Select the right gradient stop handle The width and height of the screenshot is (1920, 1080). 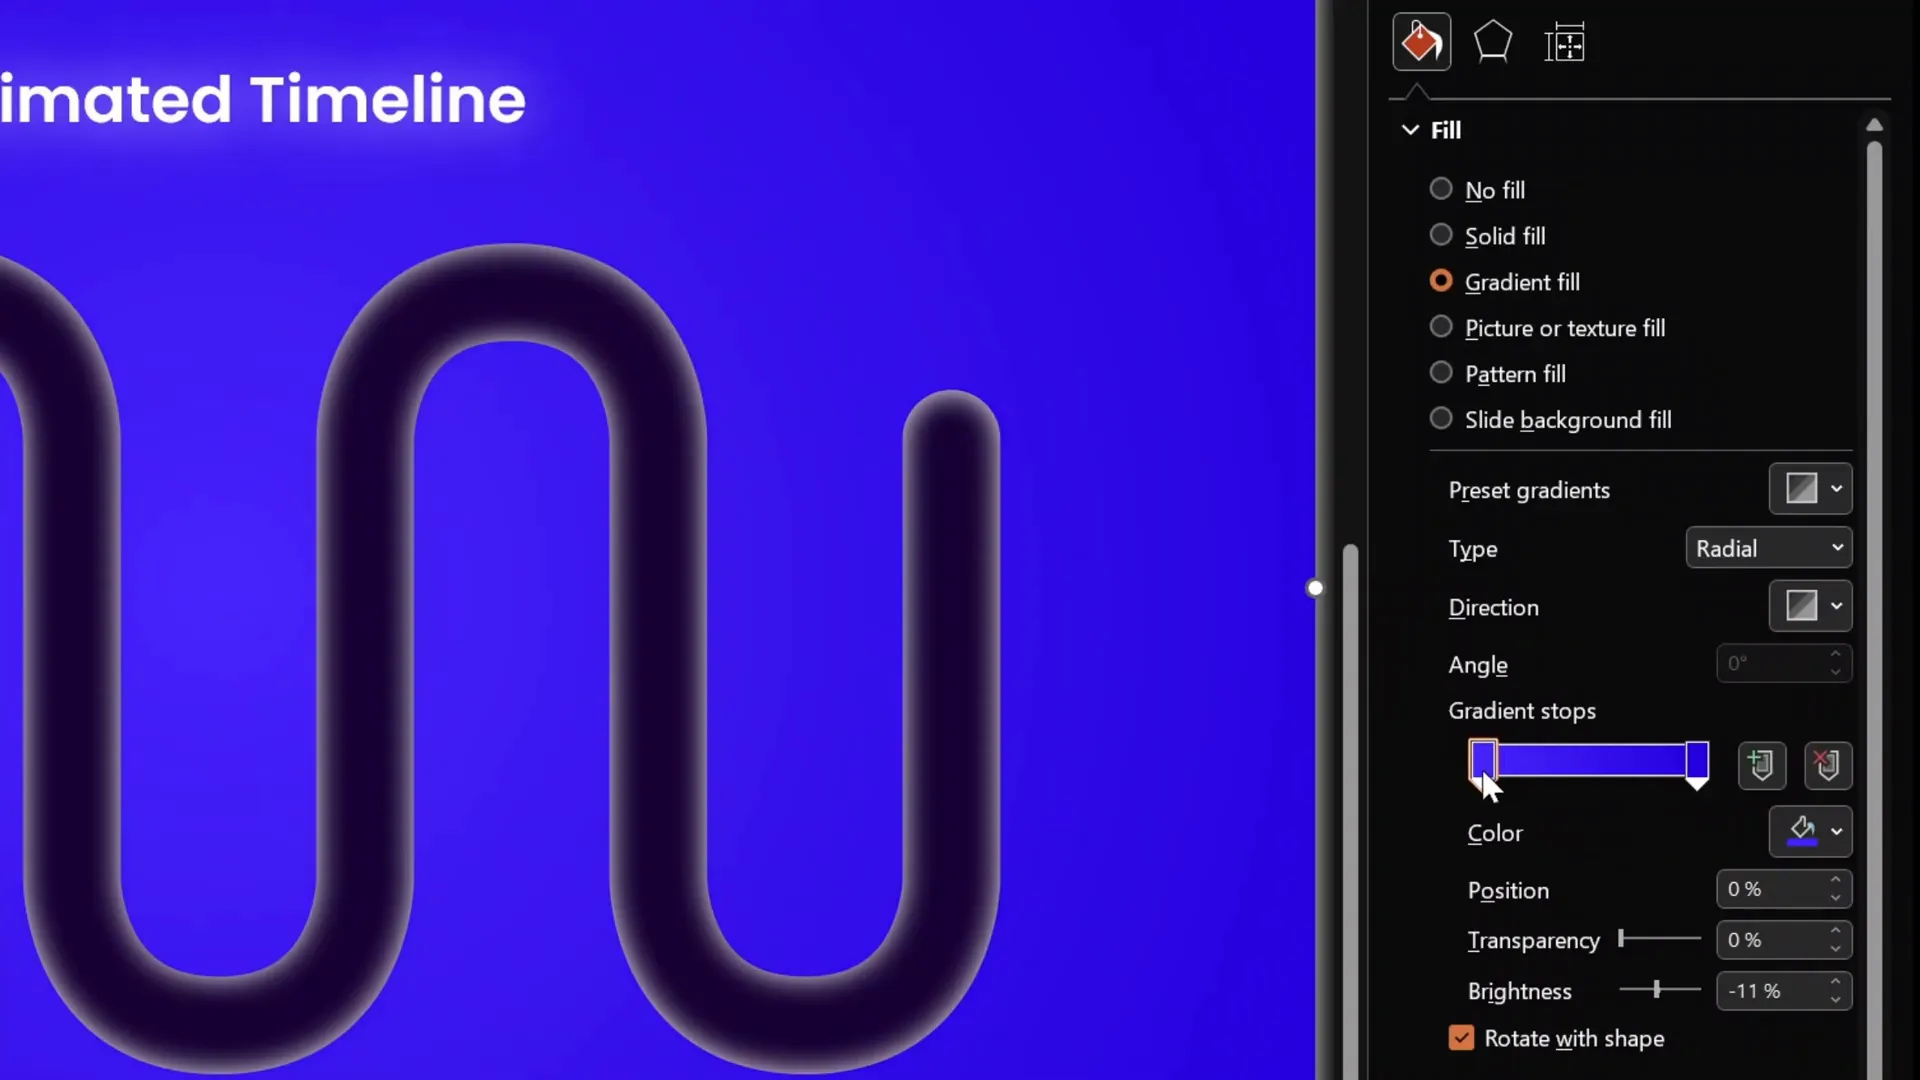click(1697, 765)
